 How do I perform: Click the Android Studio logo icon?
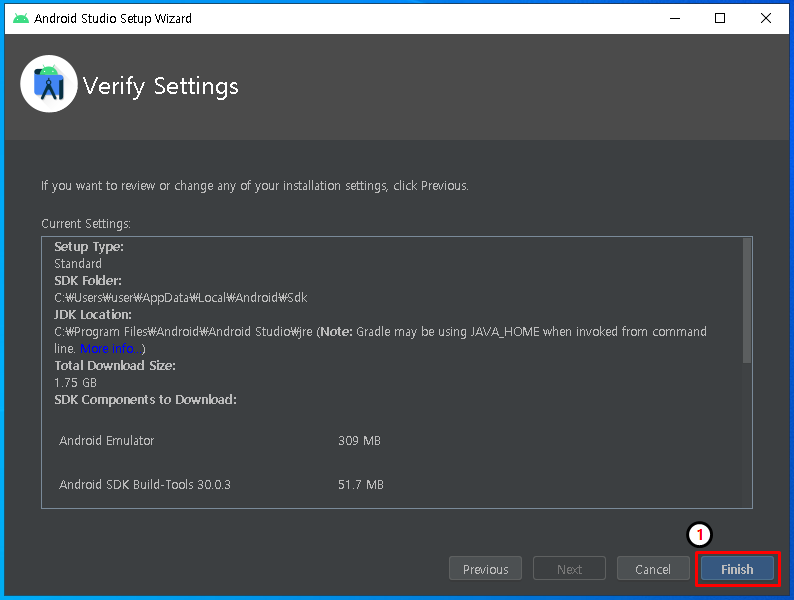pos(49,84)
